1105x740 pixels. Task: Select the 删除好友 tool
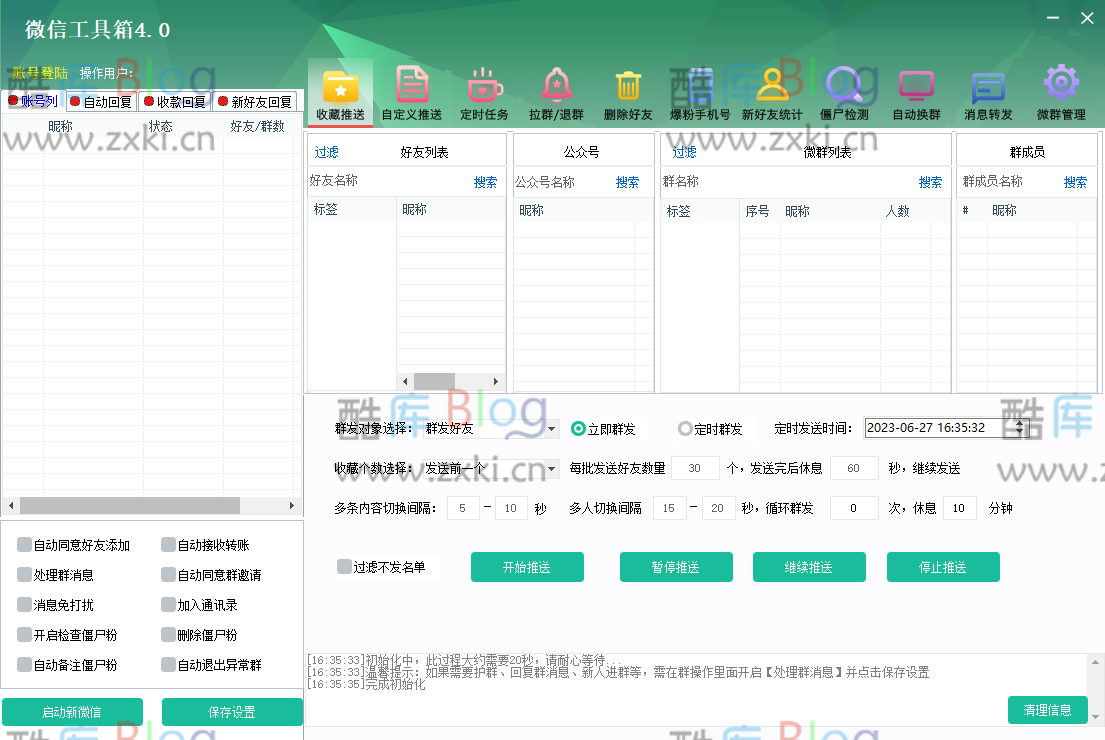coord(628,92)
